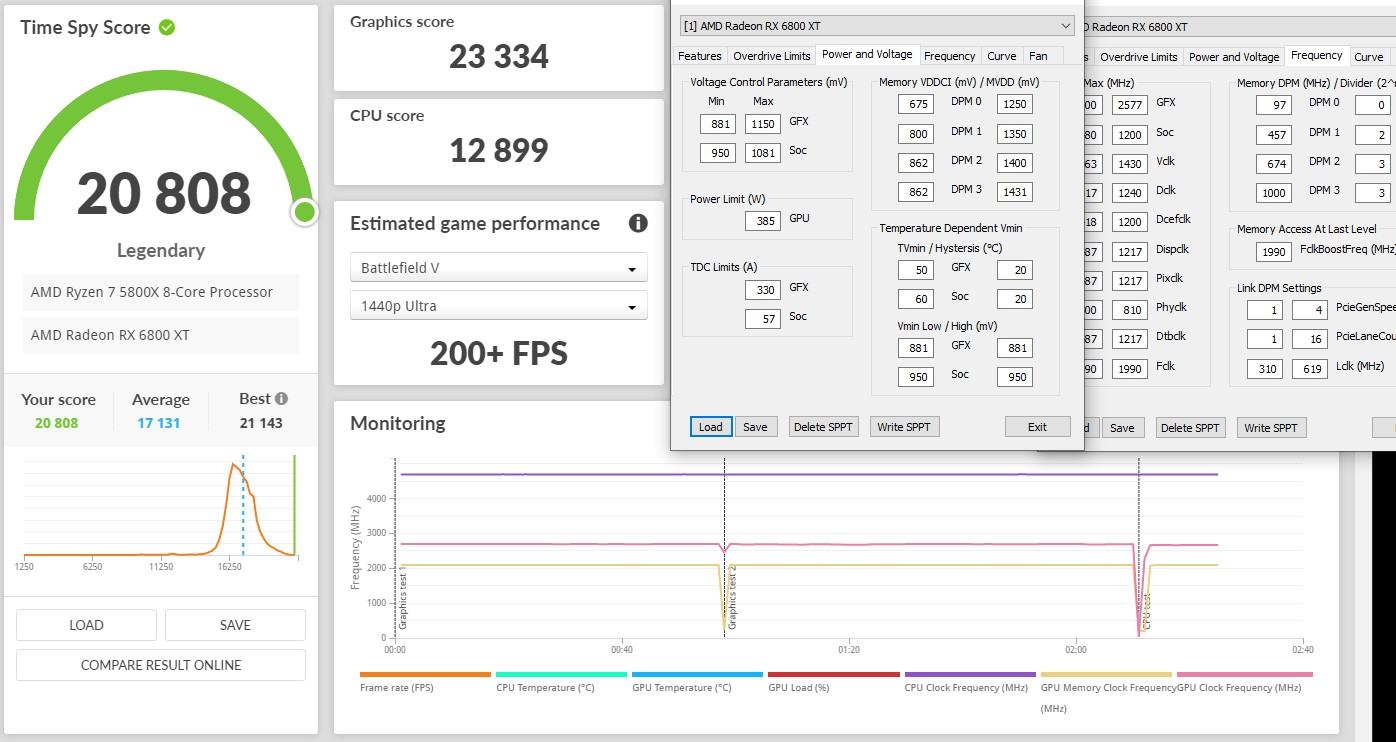This screenshot has height=742, width=1396.
Task: Click the Average score 17 131
Action: point(159,423)
